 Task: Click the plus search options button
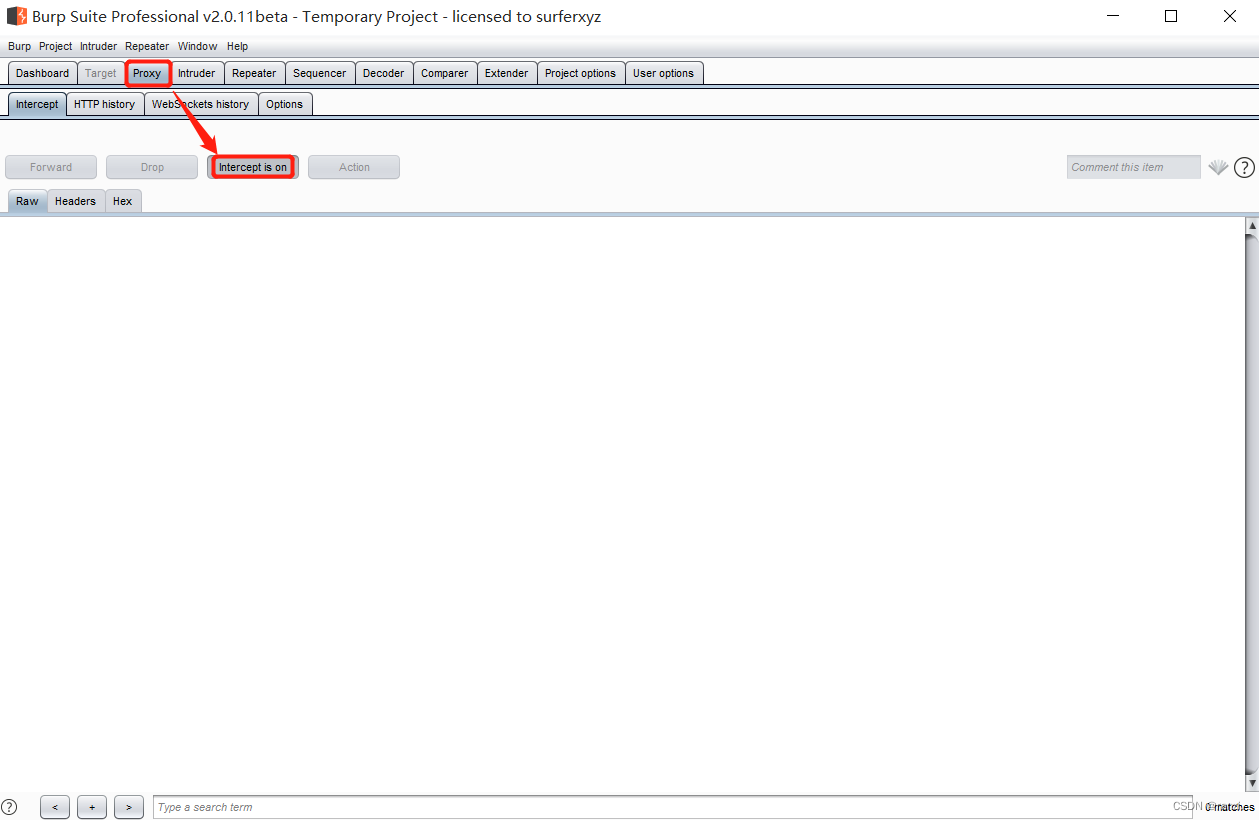pos(92,807)
